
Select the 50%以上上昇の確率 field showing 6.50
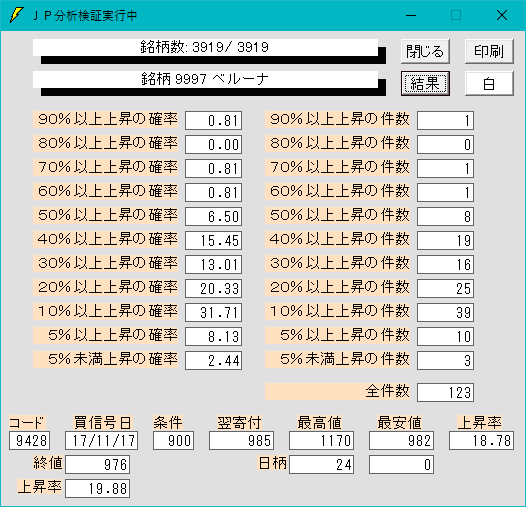pos(213,216)
